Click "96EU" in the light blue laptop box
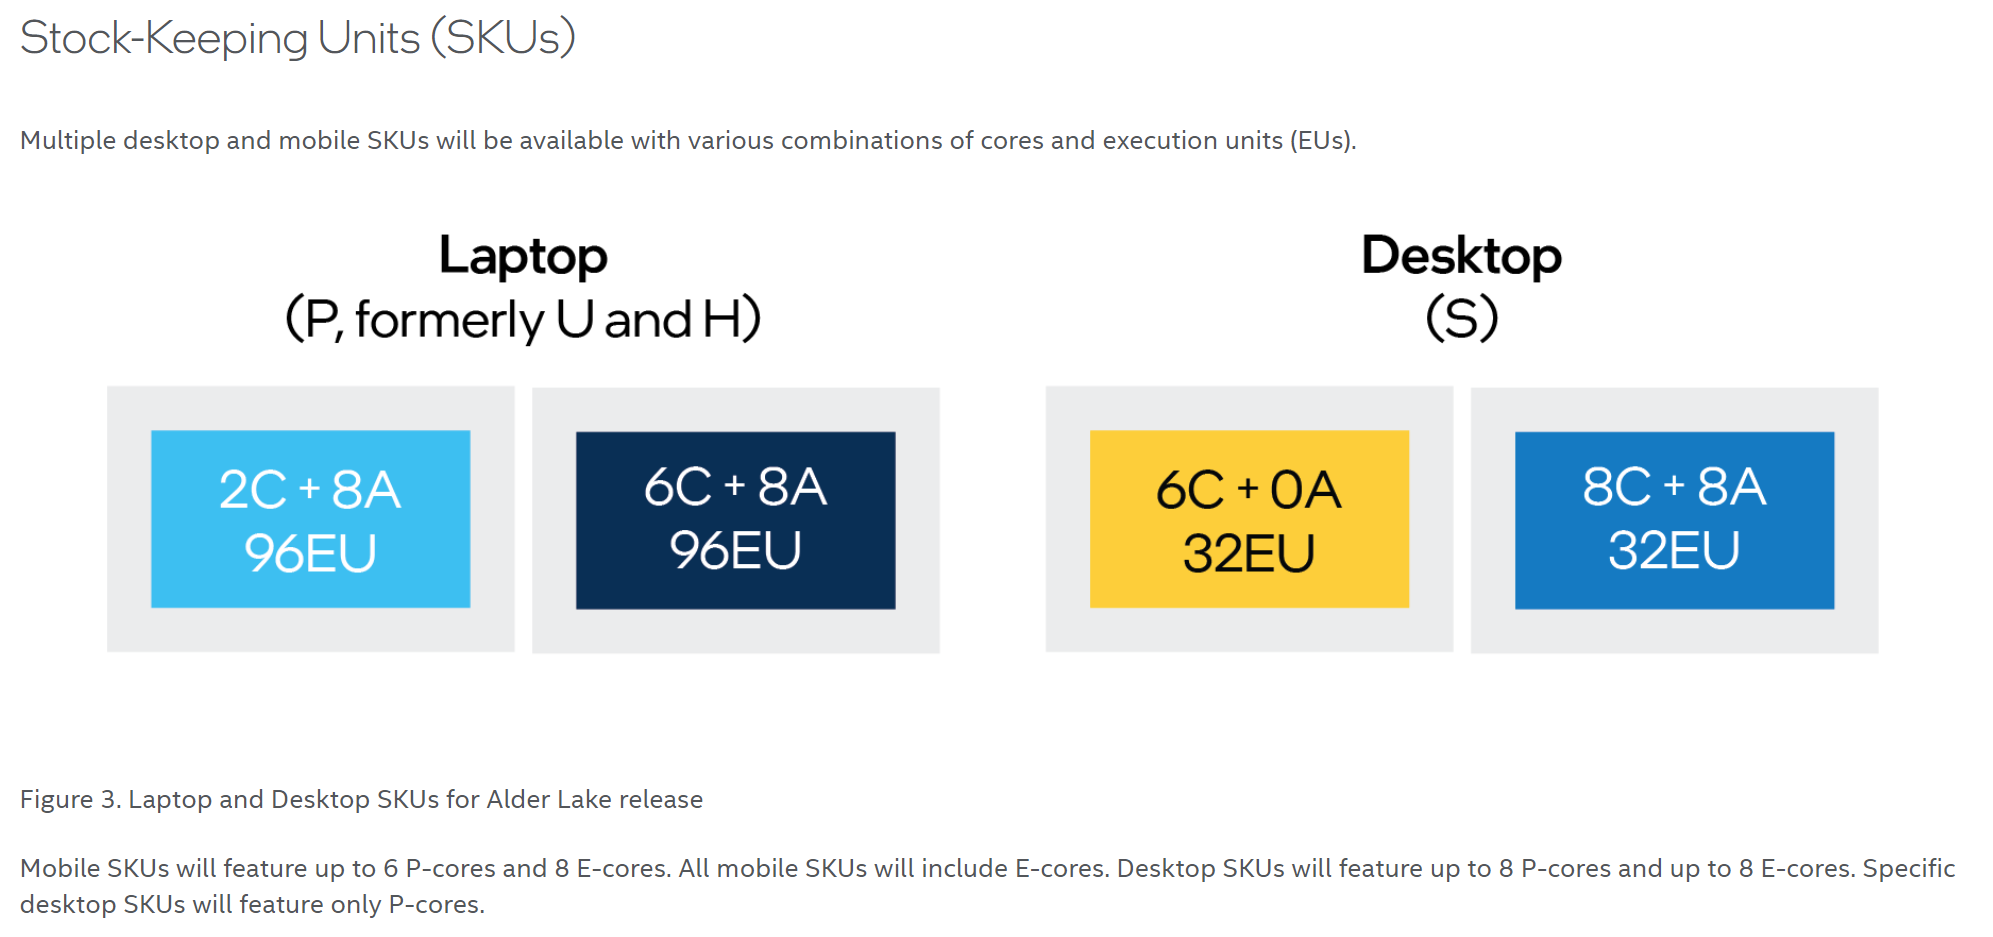The width and height of the screenshot is (1993, 937). (x=310, y=553)
